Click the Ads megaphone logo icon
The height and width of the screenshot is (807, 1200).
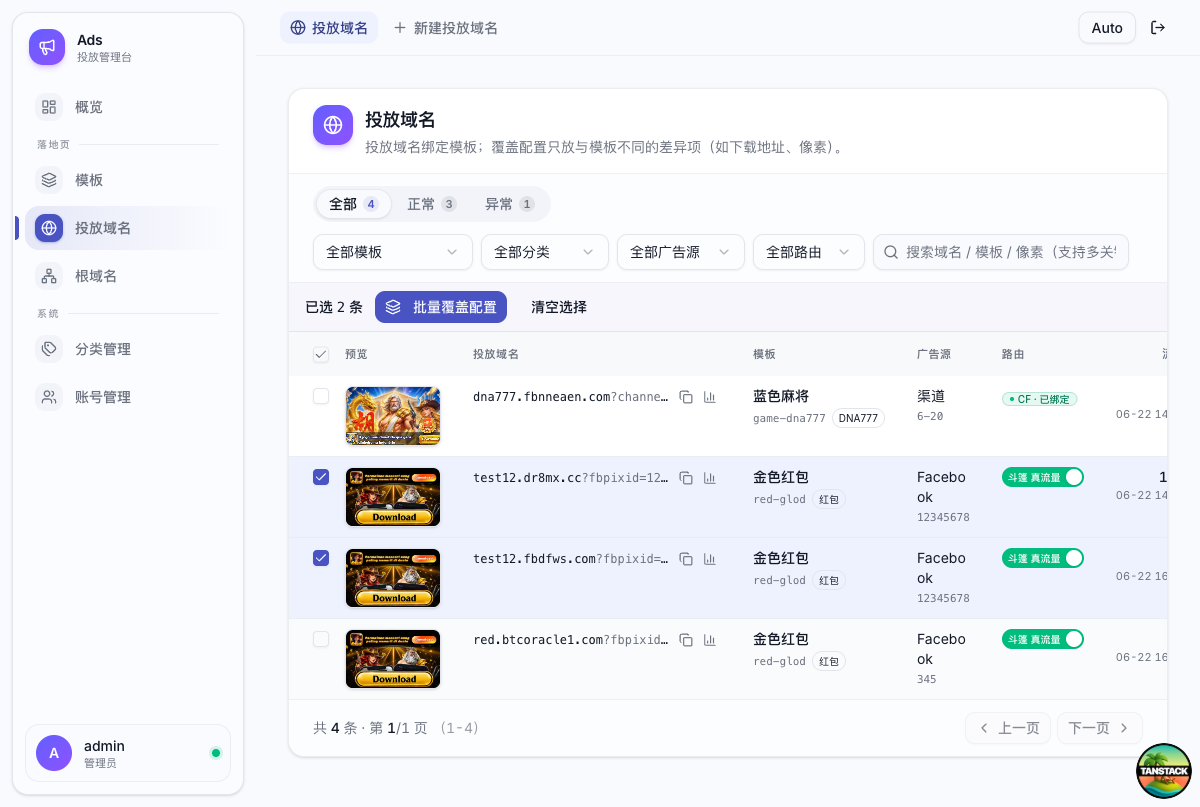click(47, 47)
